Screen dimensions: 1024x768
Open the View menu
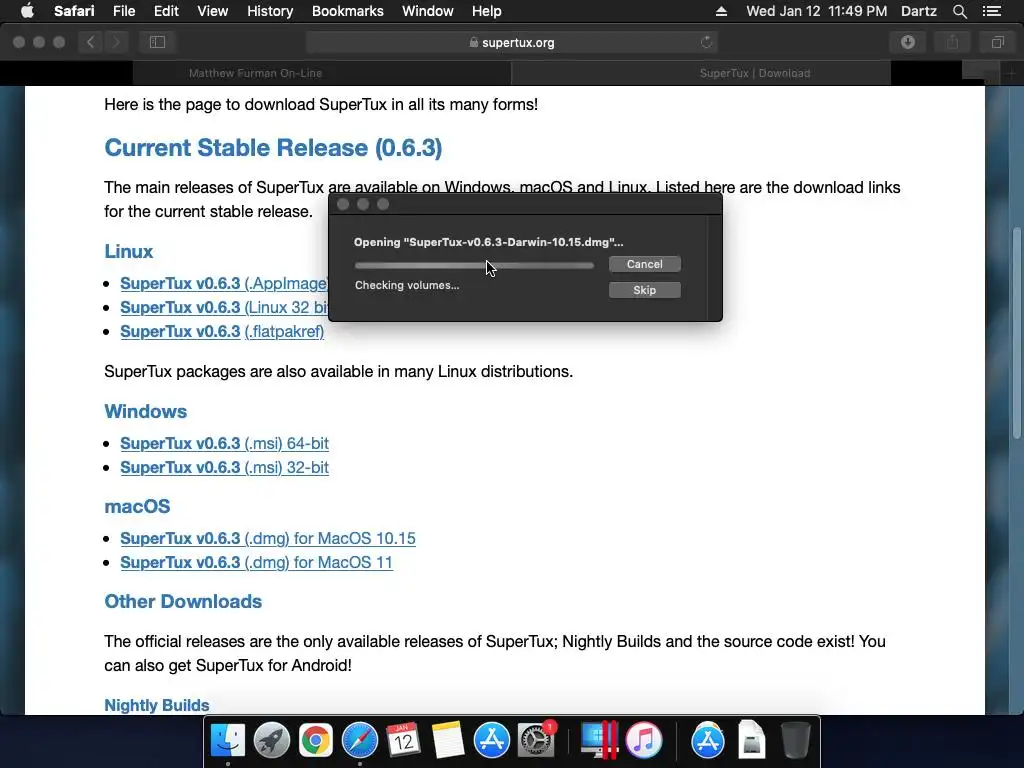pyautogui.click(x=212, y=11)
